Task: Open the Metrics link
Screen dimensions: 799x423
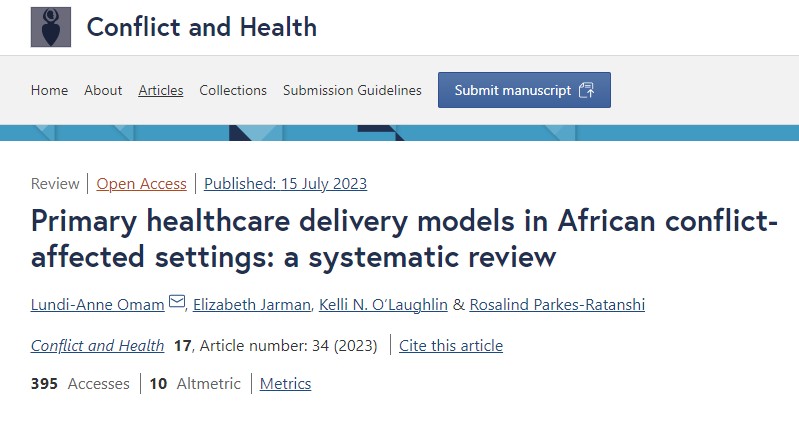Action: 285,383
